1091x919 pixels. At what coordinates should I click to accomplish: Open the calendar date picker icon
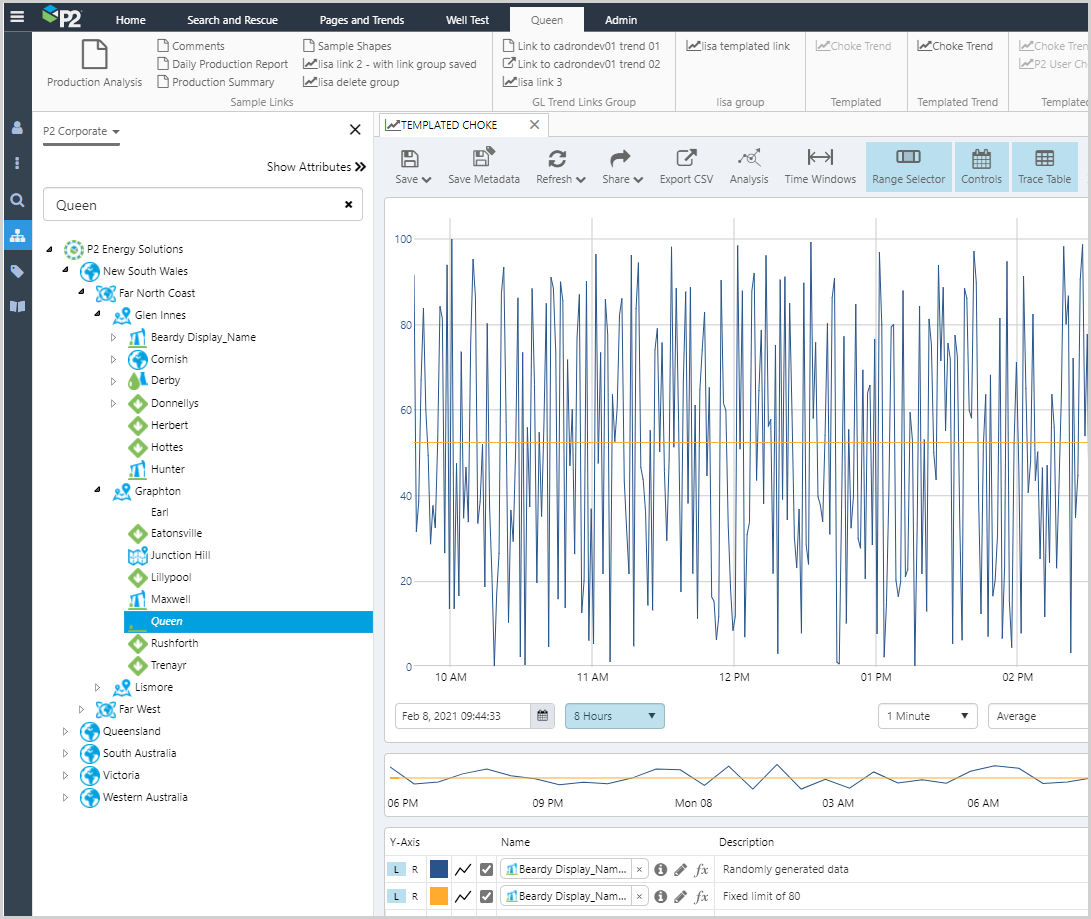[x=542, y=716]
